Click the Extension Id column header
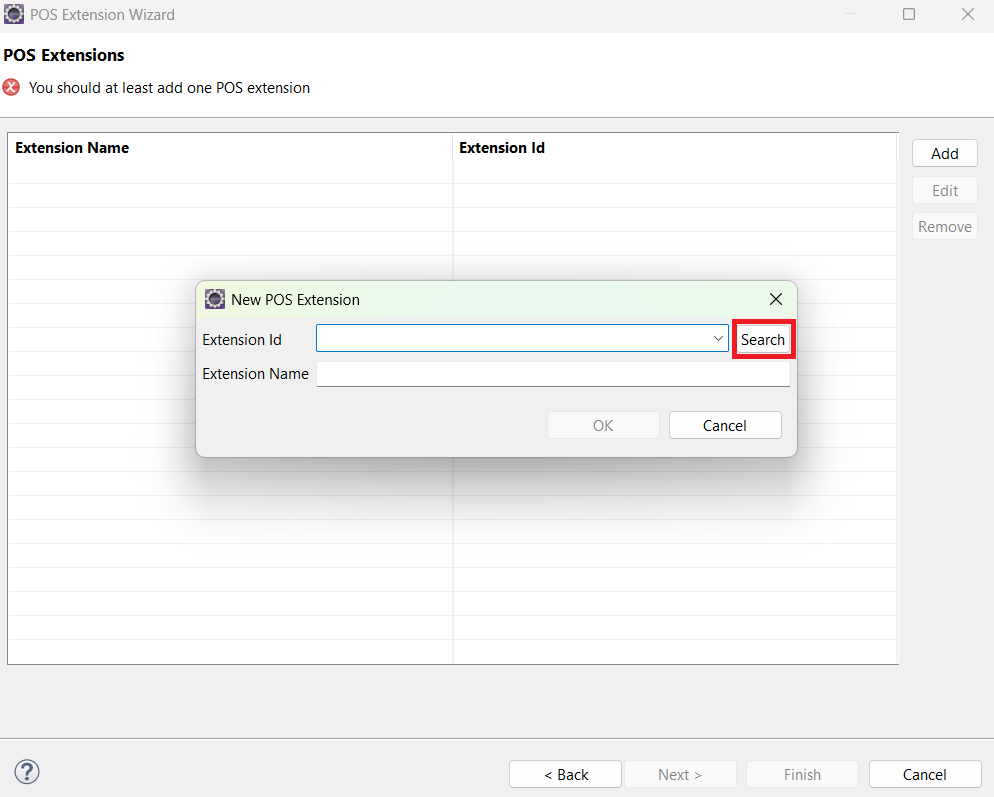Viewport: 994px width, 797px height. [501, 147]
